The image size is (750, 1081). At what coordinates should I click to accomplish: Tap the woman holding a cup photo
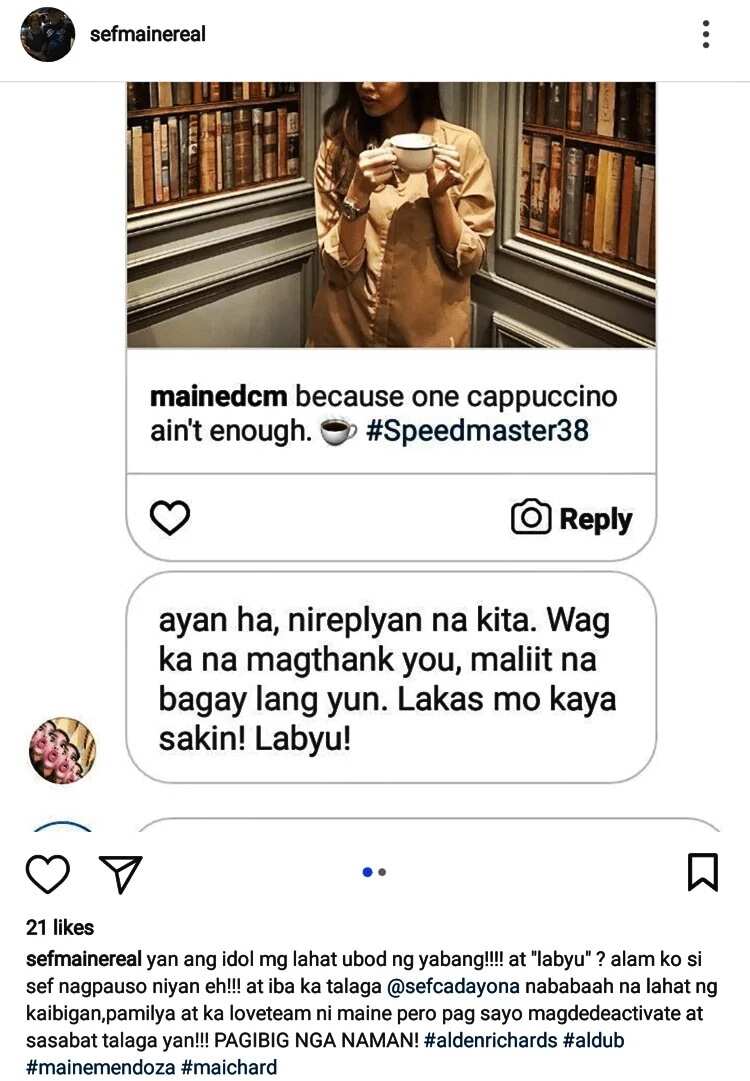pos(391,214)
